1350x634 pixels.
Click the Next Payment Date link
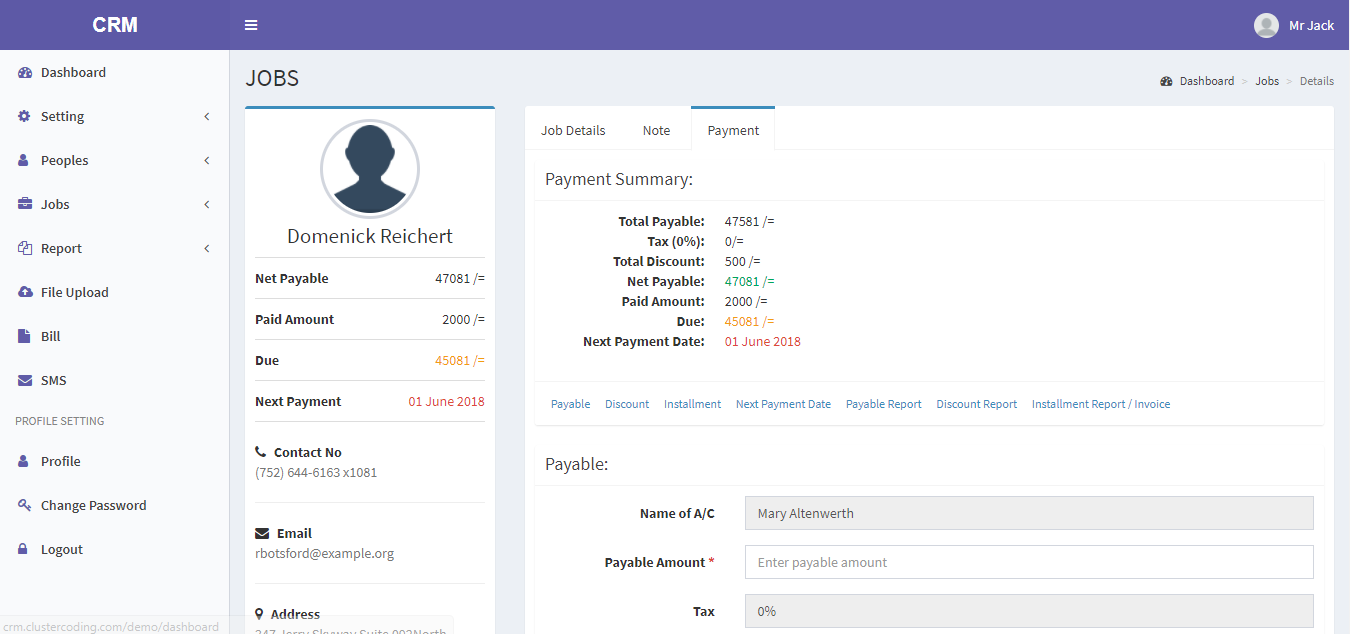[x=783, y=405]
